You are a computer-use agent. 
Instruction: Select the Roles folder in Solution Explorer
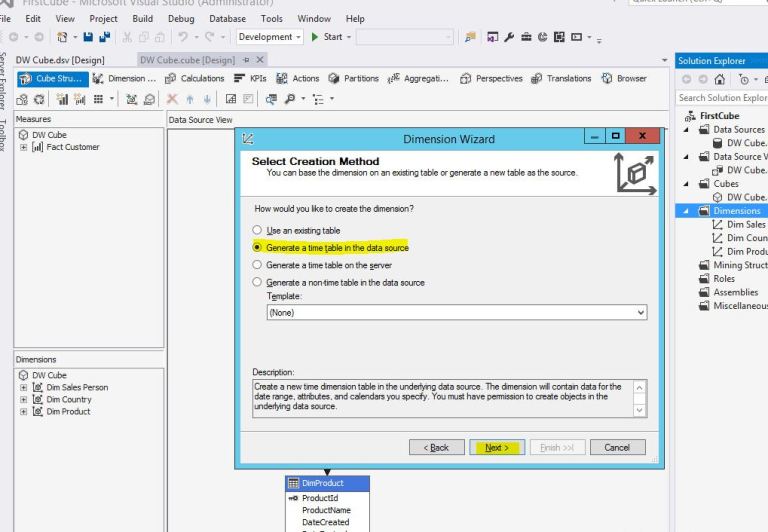pyautogui.click(x=723, y=279)
